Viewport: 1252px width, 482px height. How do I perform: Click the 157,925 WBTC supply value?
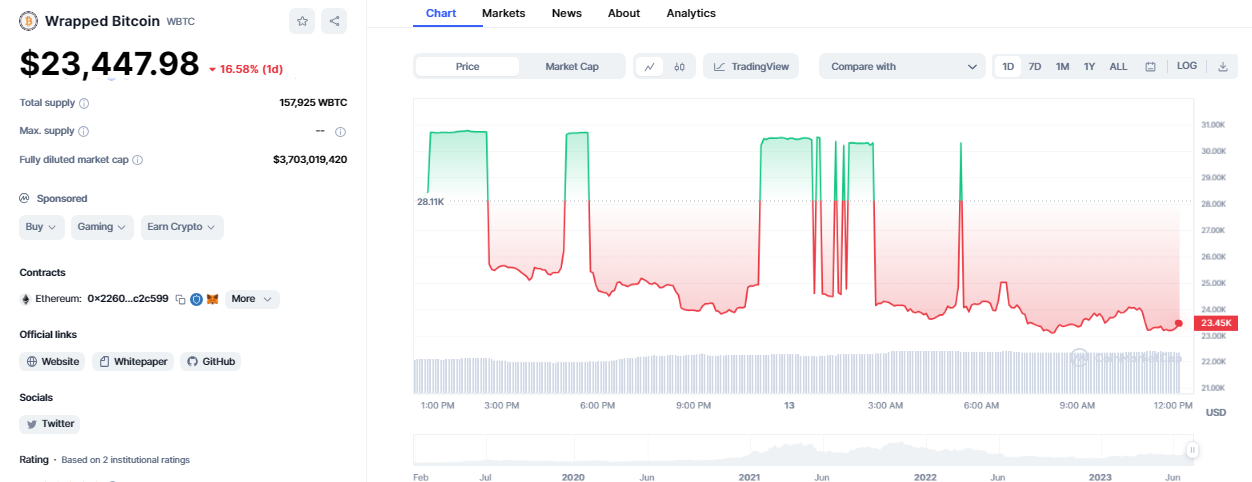point(313,103)
